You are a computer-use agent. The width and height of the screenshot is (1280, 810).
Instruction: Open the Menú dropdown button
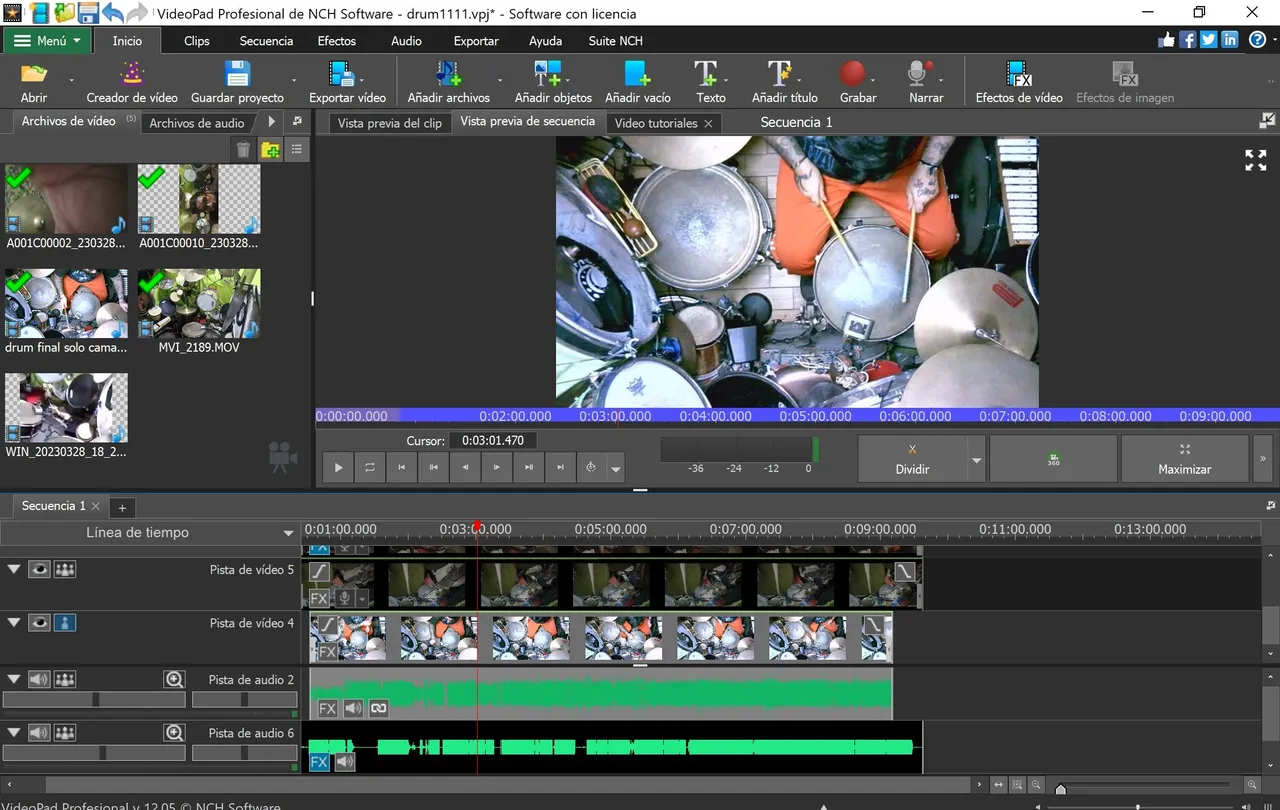point(48,41)
